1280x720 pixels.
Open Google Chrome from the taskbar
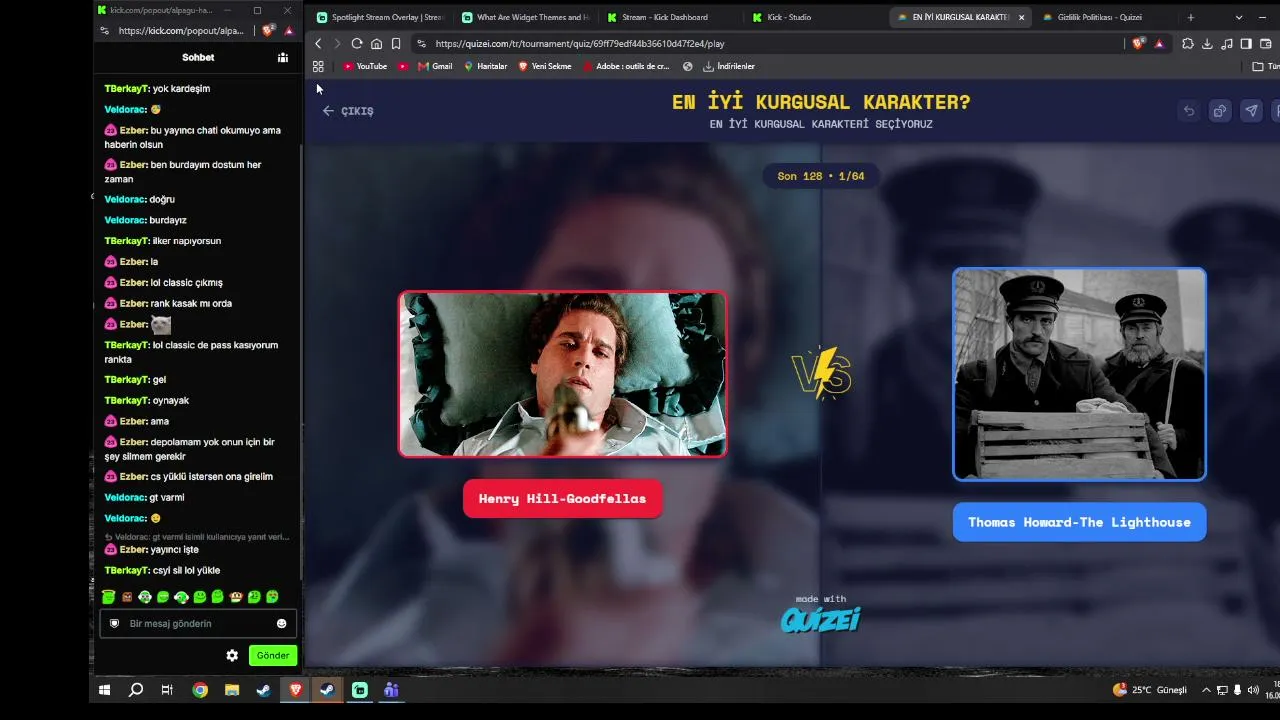click(x=200, y=690)
